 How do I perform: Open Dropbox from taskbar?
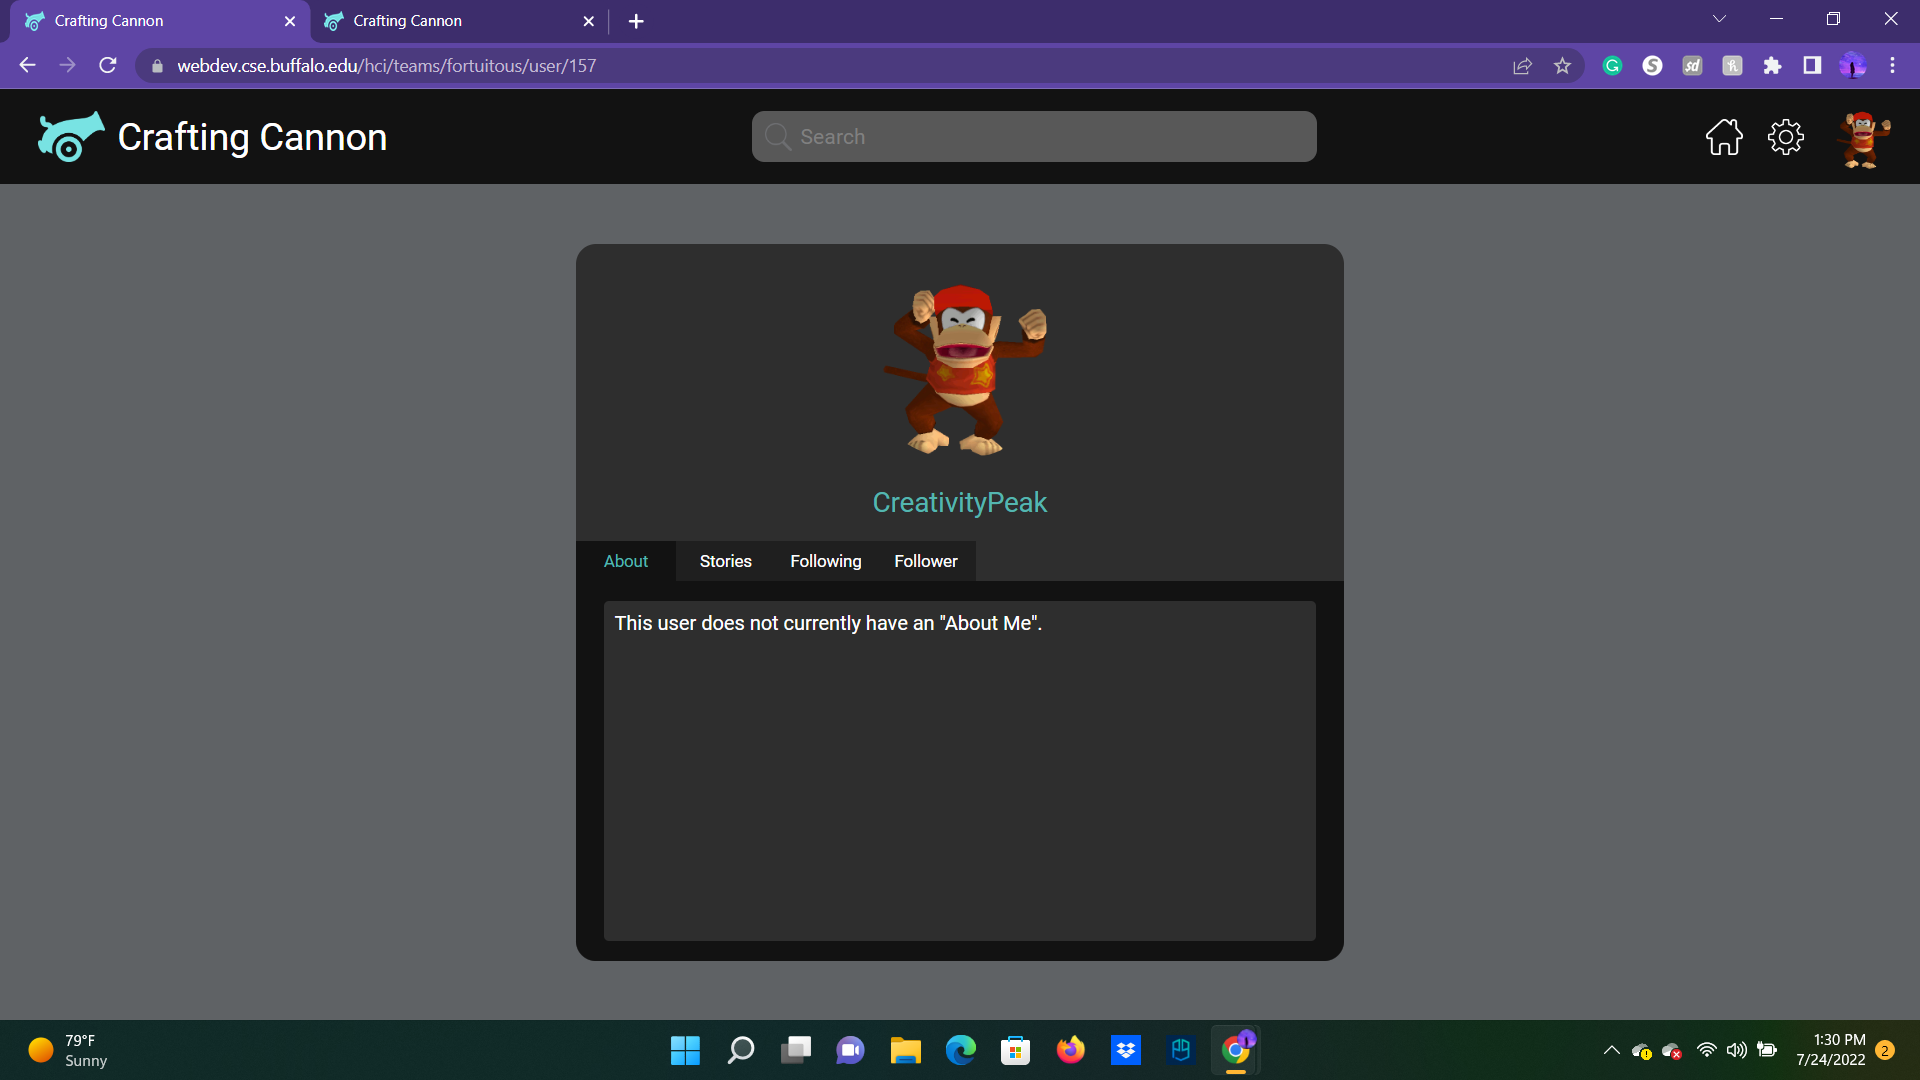1126,1050
